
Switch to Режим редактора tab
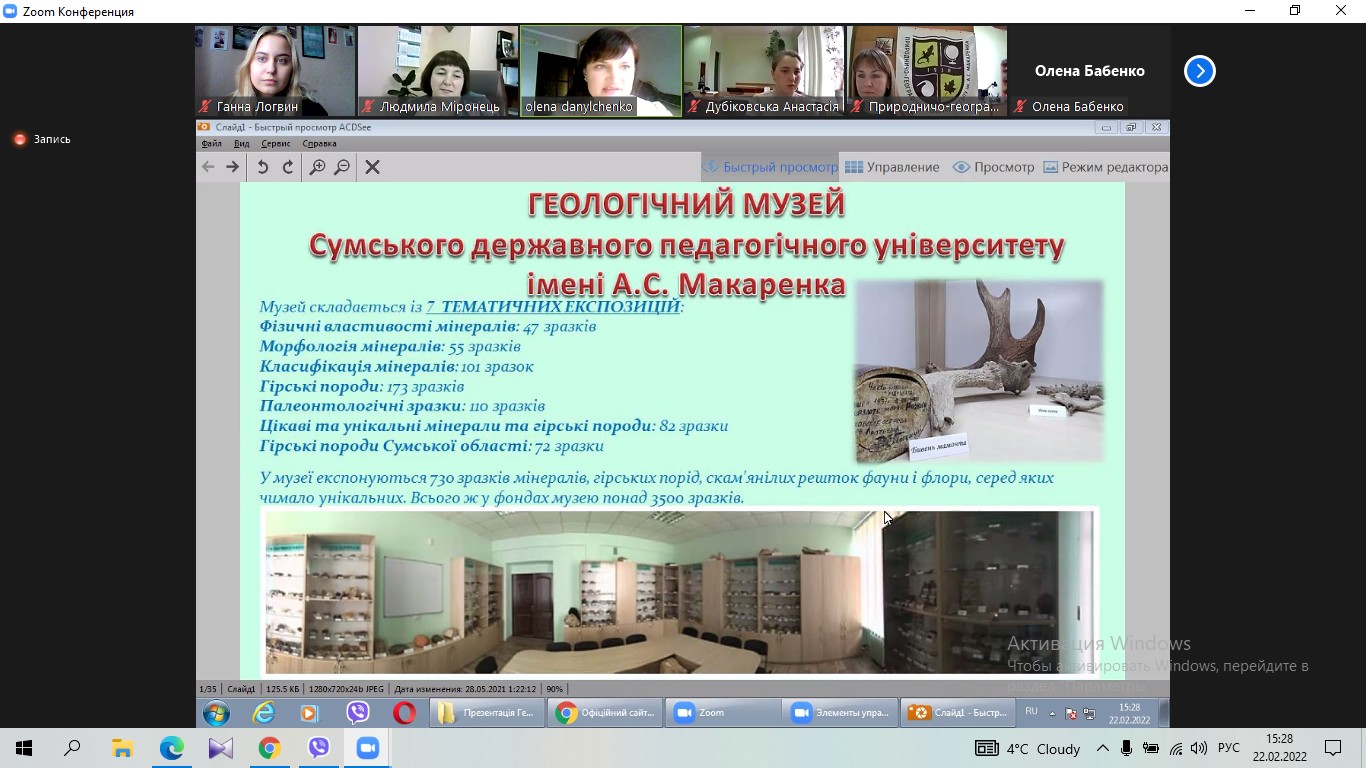(1105, 167)
